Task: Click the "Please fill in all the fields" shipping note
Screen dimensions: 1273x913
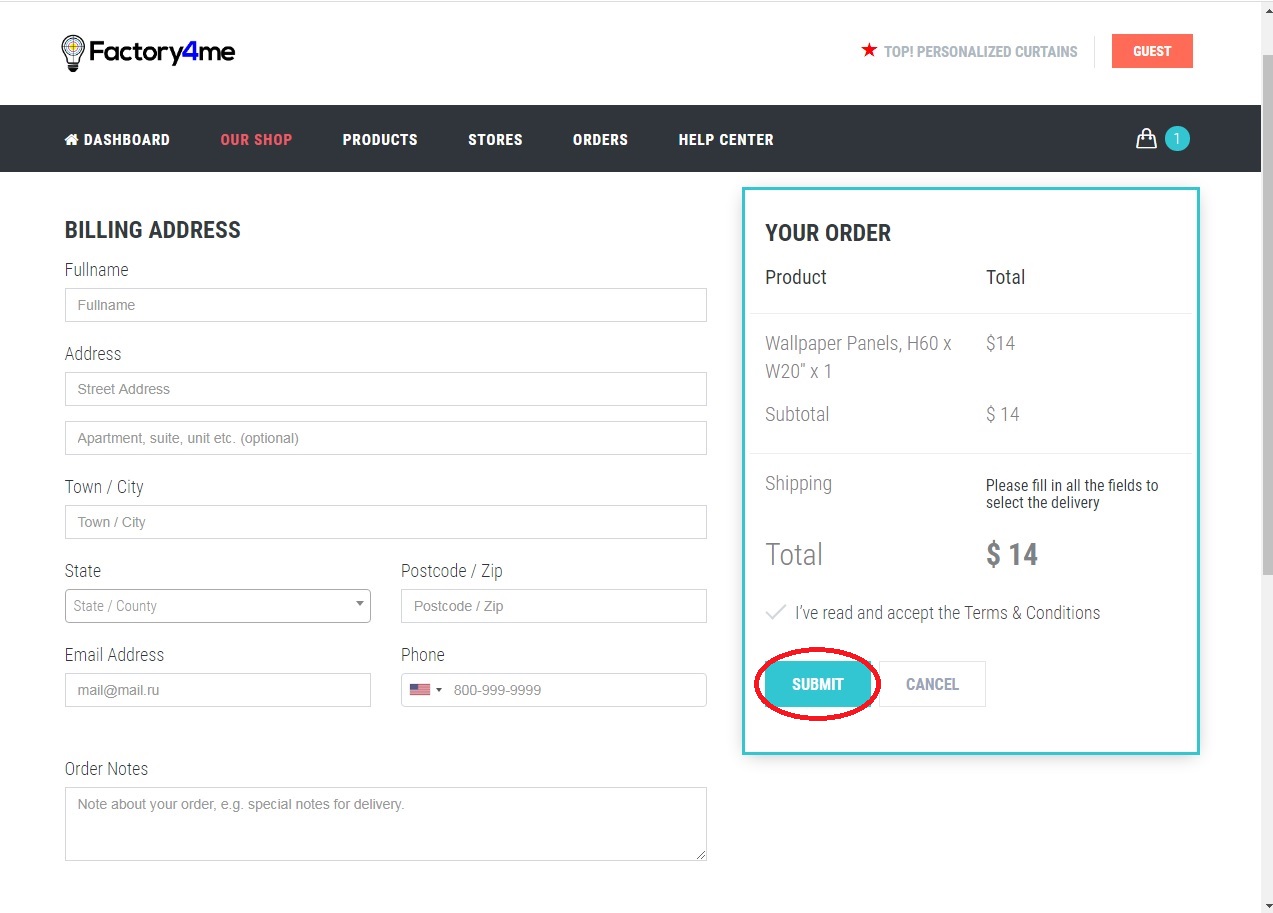Action: coord(1072,494)
